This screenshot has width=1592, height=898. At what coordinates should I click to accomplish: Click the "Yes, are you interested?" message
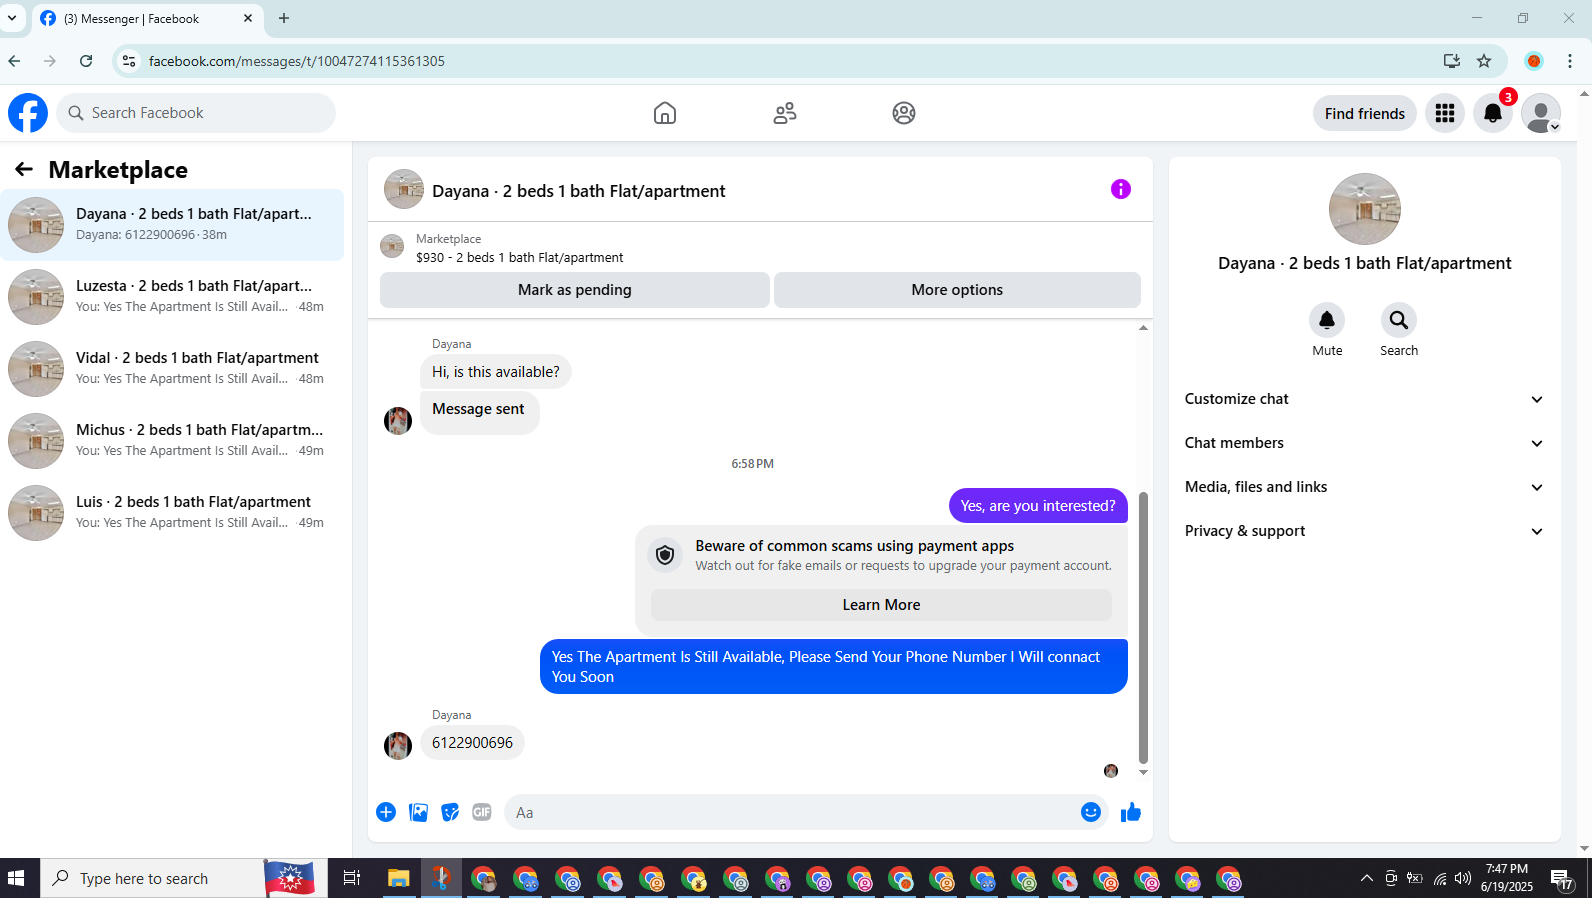[x=1038, y=506]
